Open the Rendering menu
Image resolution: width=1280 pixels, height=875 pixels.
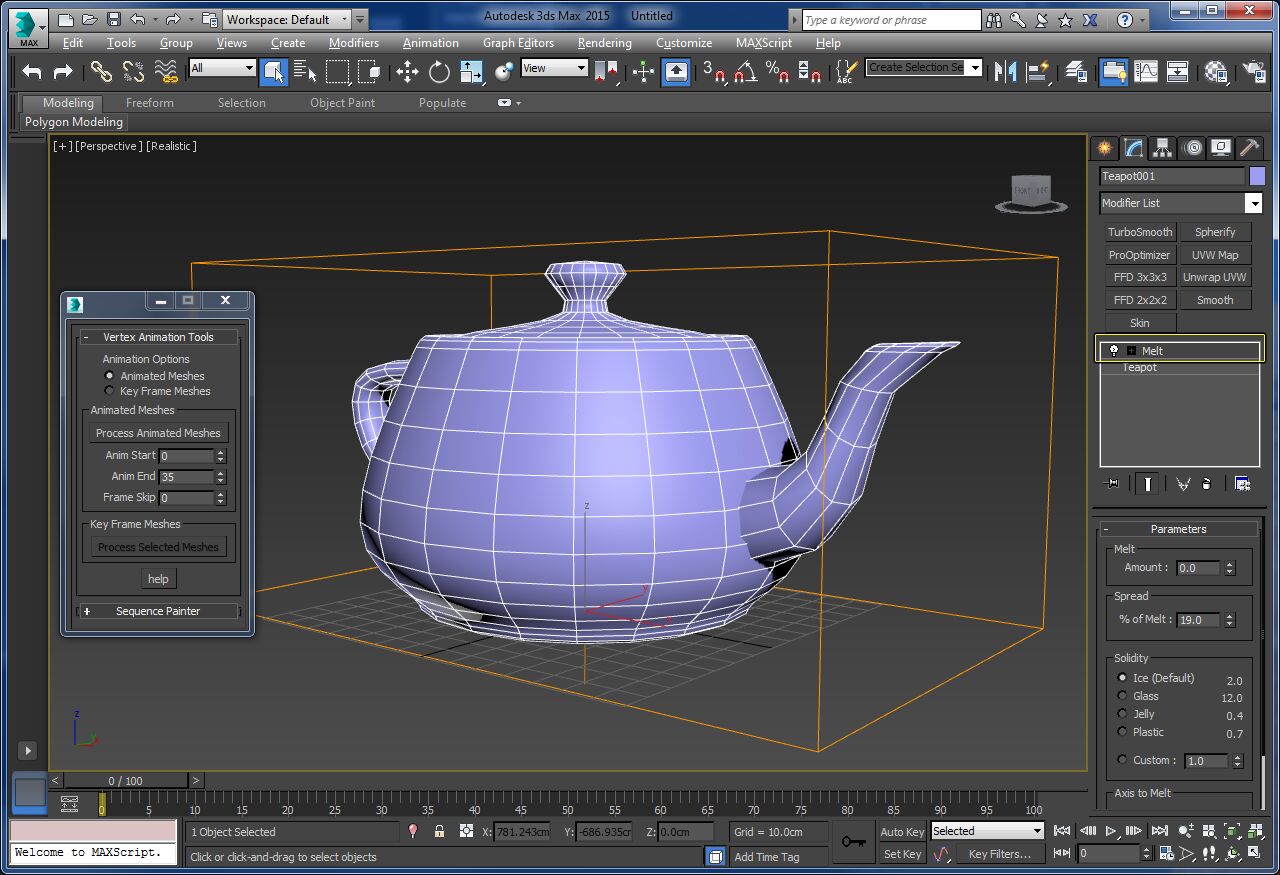(604, 43)
